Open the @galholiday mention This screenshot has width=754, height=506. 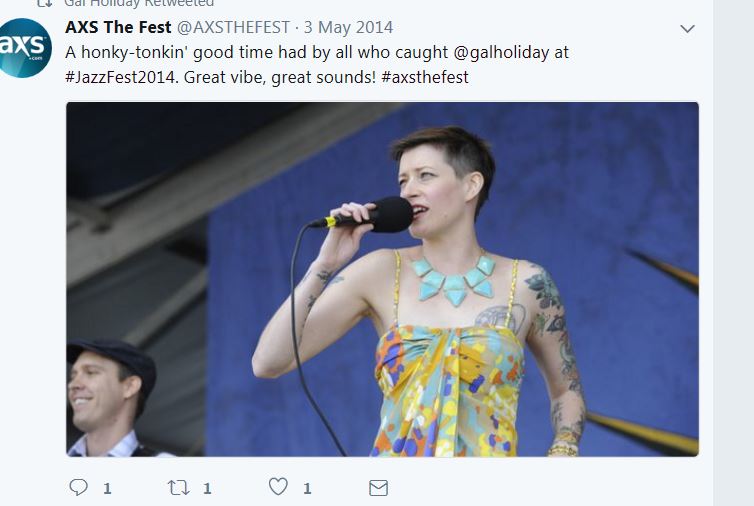tap(501, 52)
